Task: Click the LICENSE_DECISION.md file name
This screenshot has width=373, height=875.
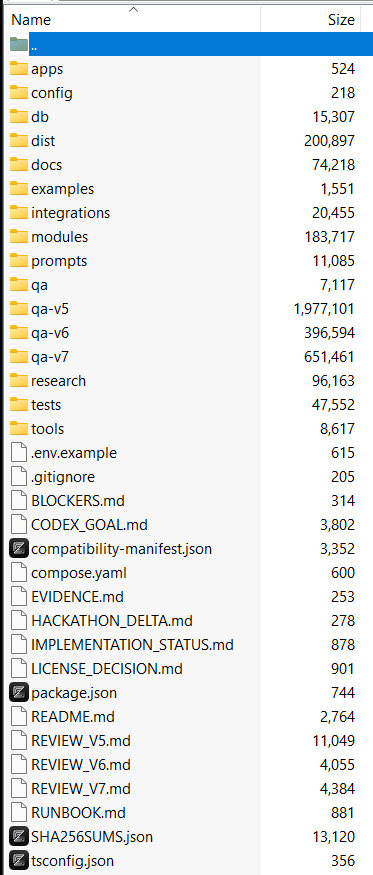Action: tap(107, 669)
